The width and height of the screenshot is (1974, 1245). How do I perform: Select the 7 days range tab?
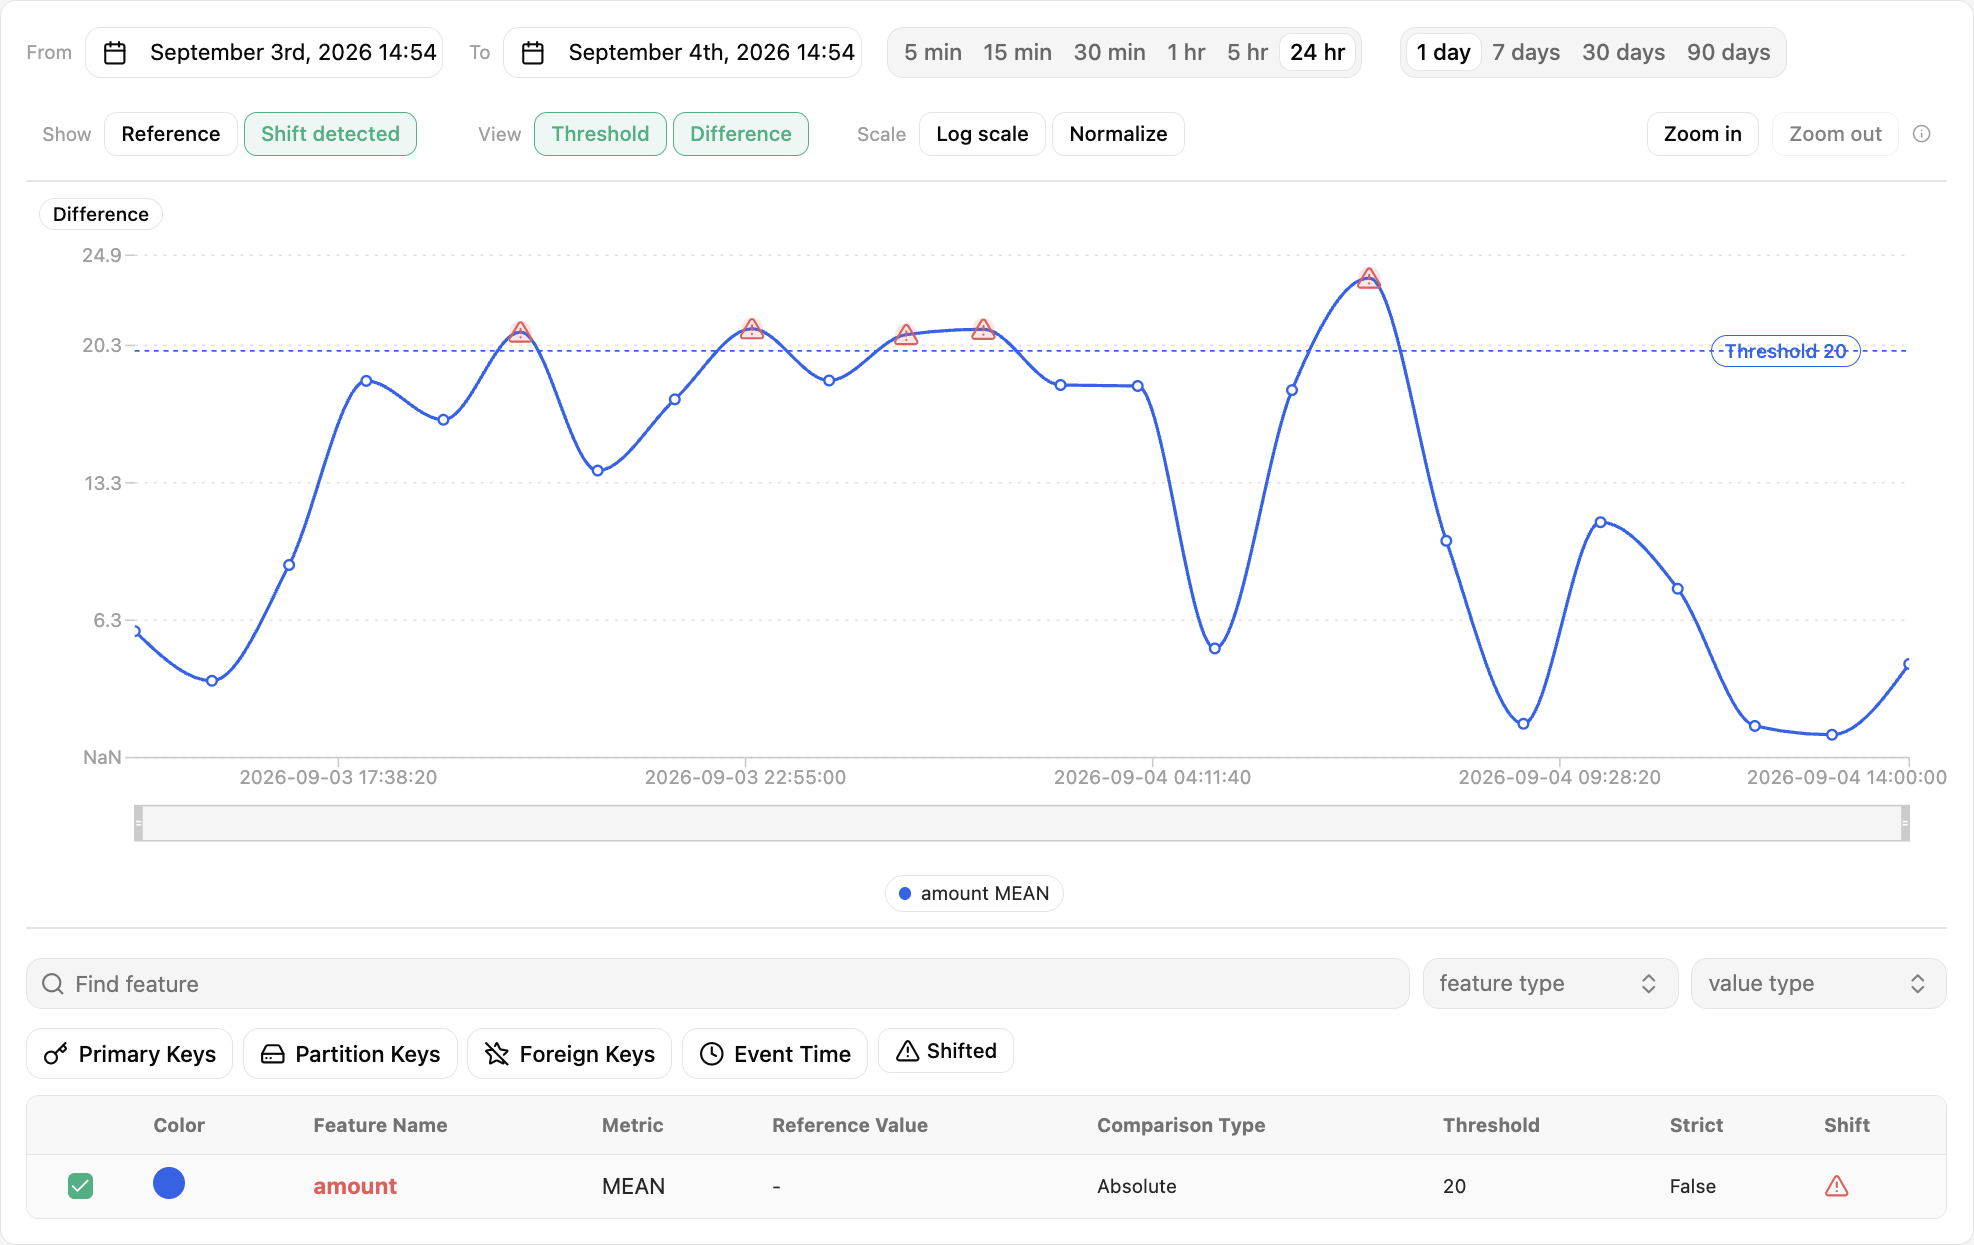click(x=1526, y=53)
